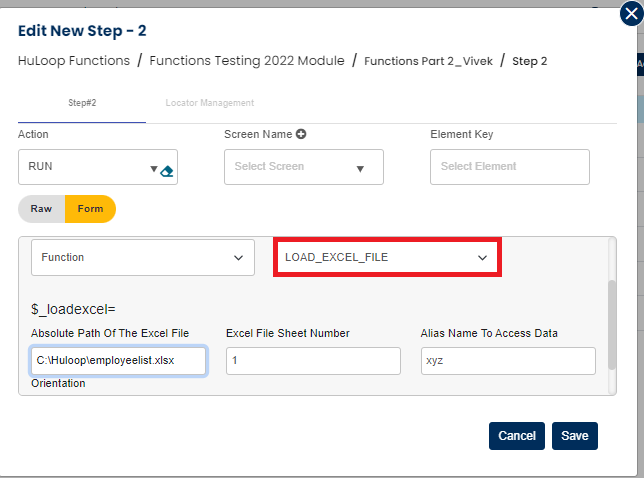Click the Select Element input field
Screen dimensions: 644x478
pyautogui.click(x=509, y=167)
